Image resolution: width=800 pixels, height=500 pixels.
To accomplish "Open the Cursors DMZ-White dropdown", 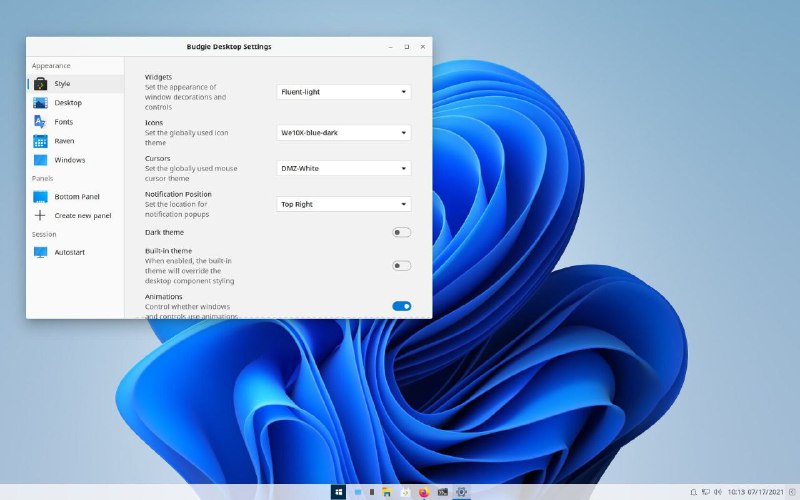I will [343, 168].
